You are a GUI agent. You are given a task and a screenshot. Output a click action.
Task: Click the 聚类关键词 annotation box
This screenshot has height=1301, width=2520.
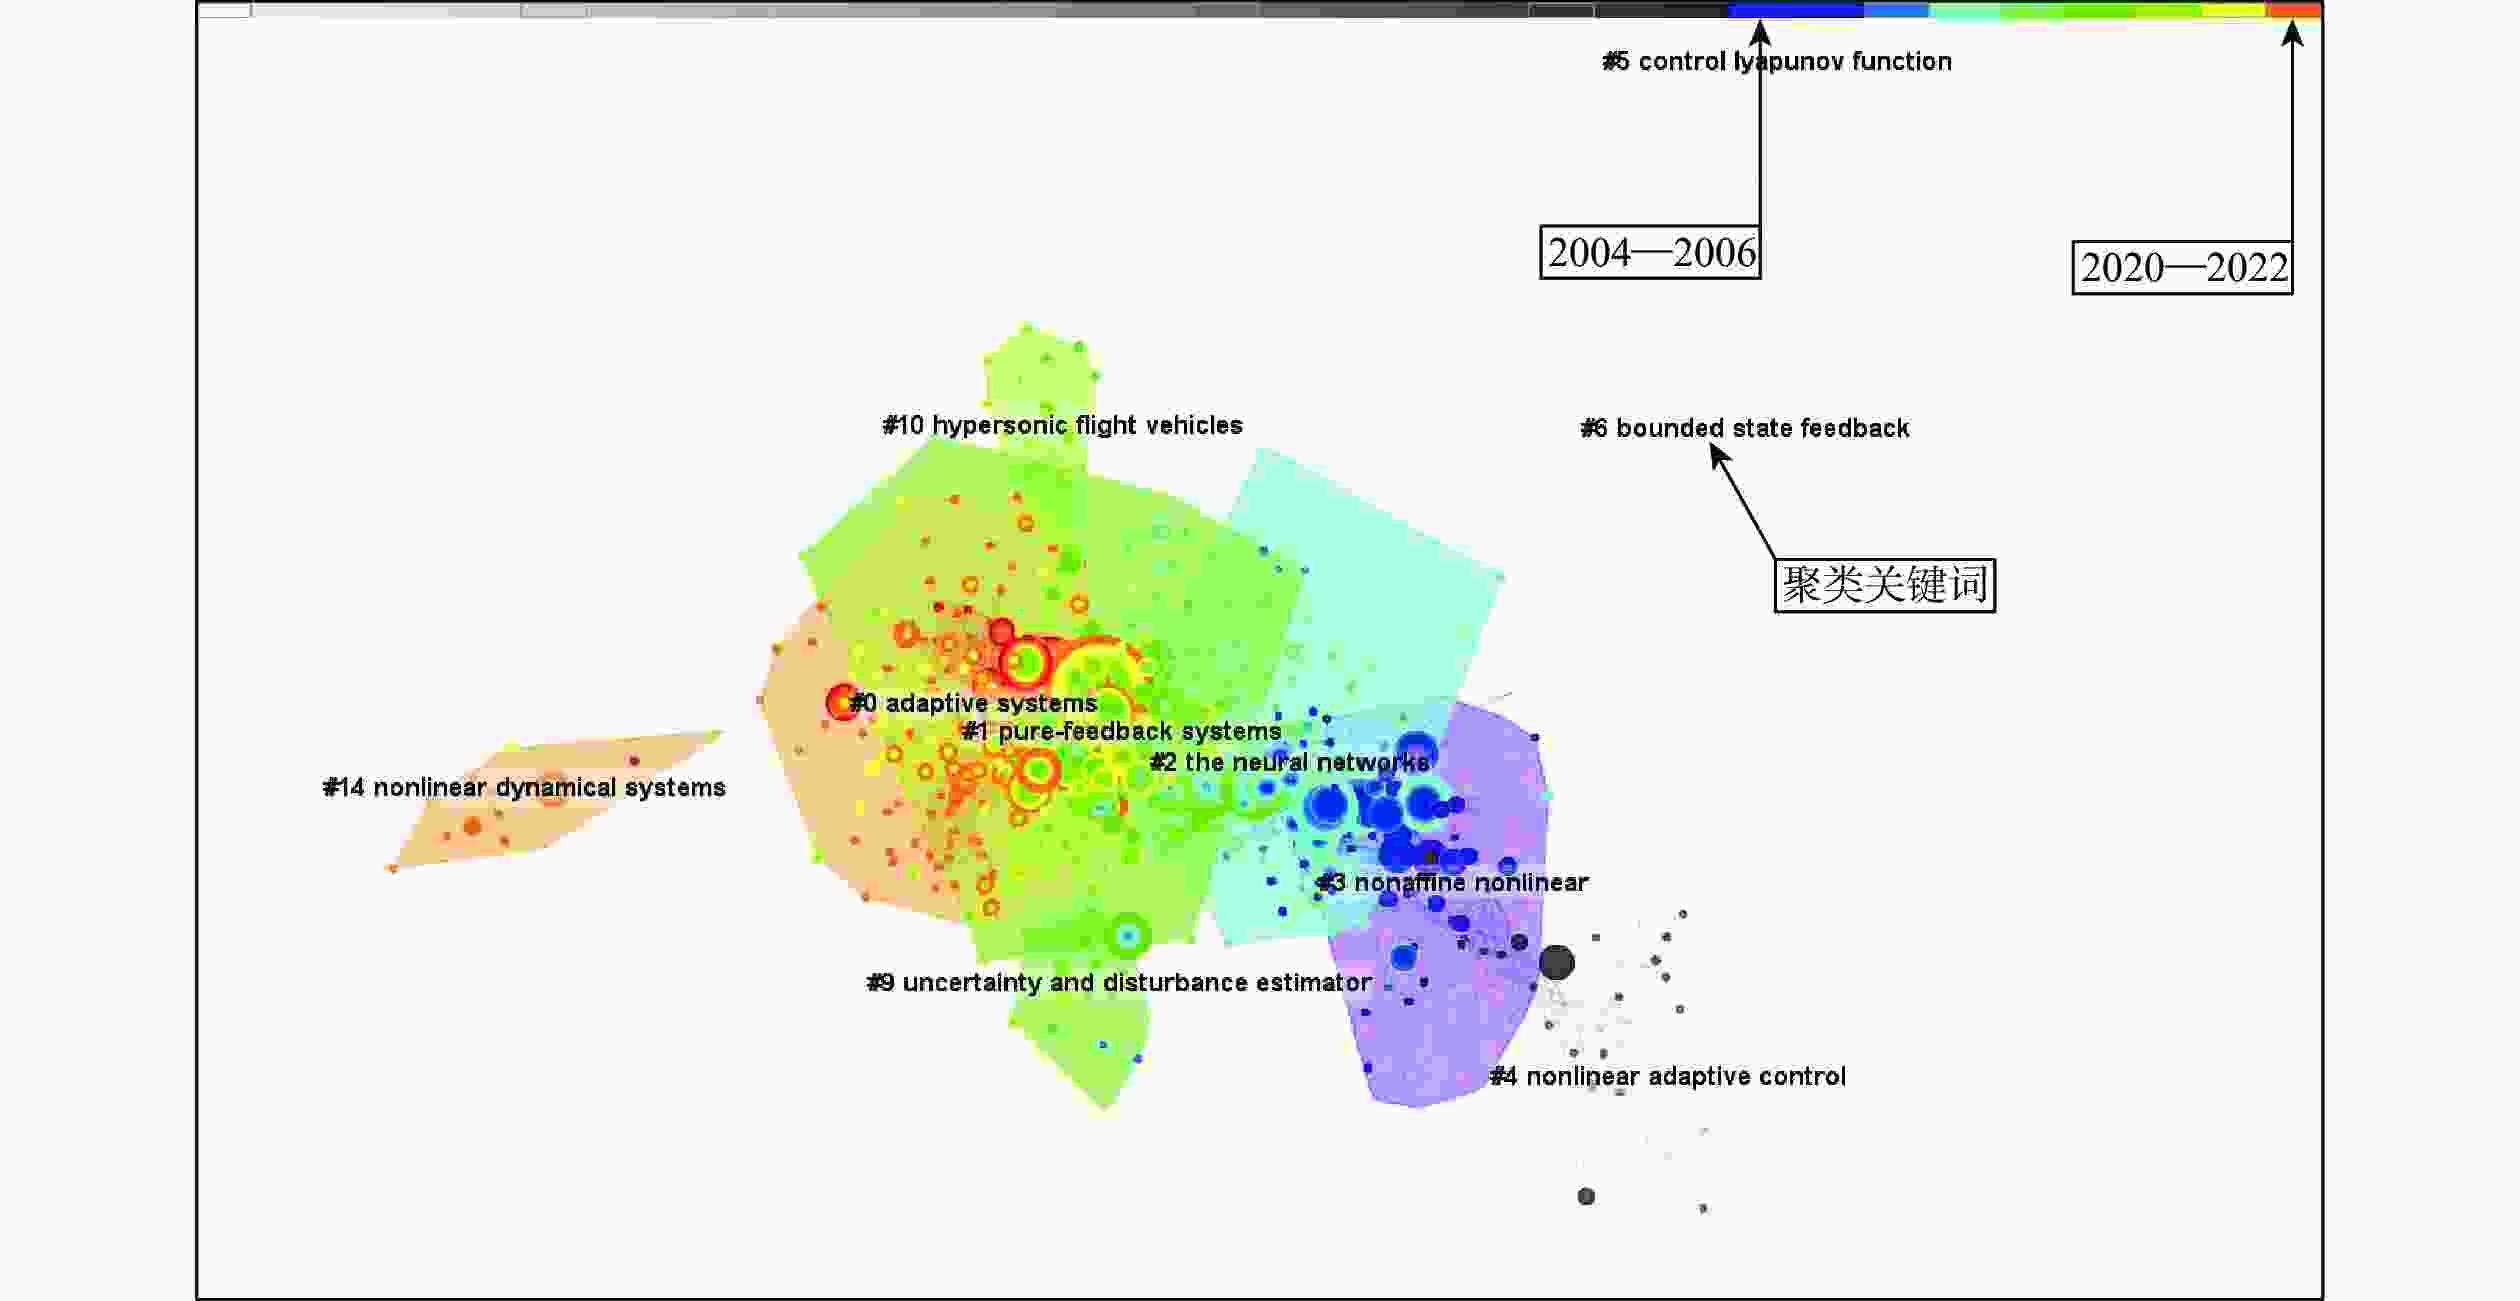[1884, 585]
